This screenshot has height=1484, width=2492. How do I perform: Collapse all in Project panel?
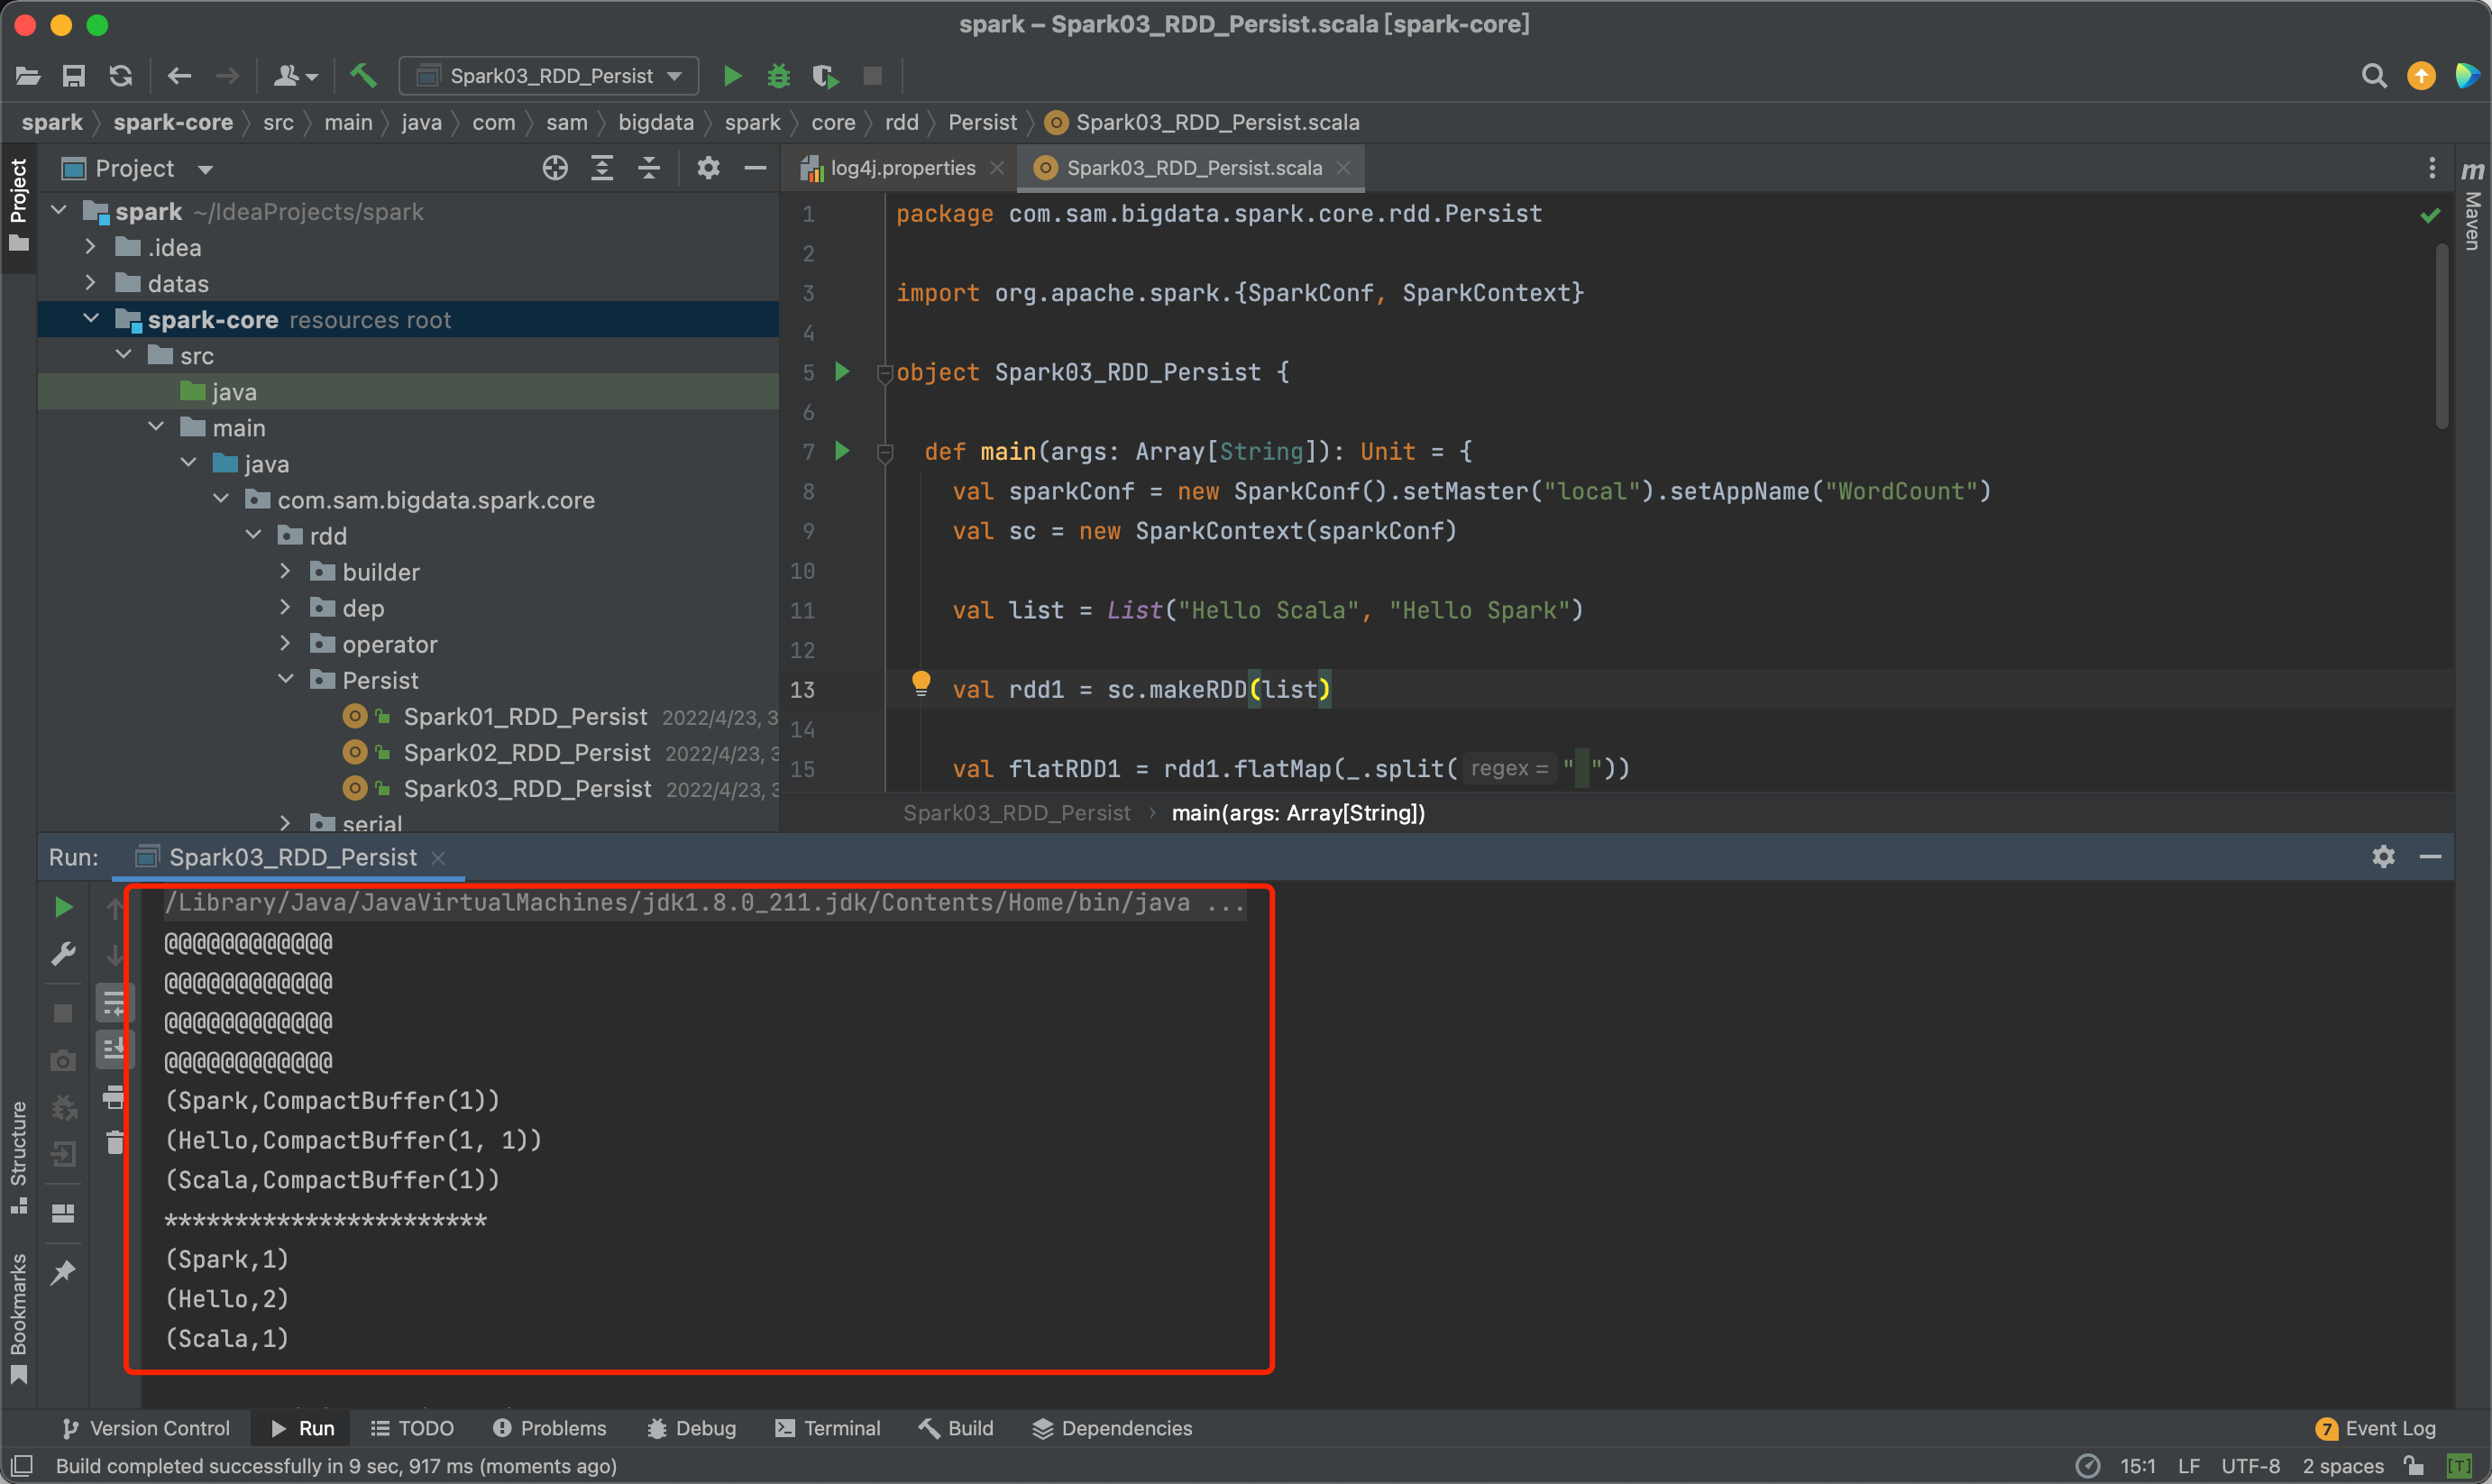[x=649, y=168]
